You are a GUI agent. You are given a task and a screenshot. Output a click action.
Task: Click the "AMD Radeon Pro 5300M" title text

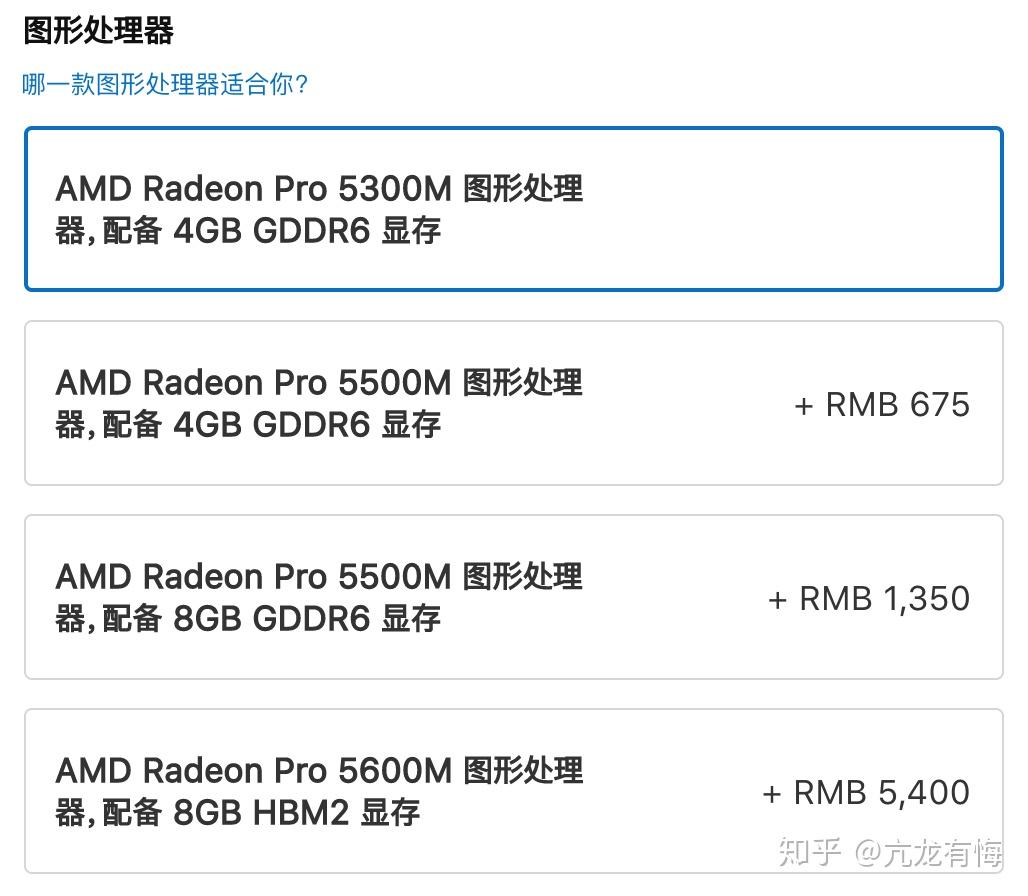point(255,188)
